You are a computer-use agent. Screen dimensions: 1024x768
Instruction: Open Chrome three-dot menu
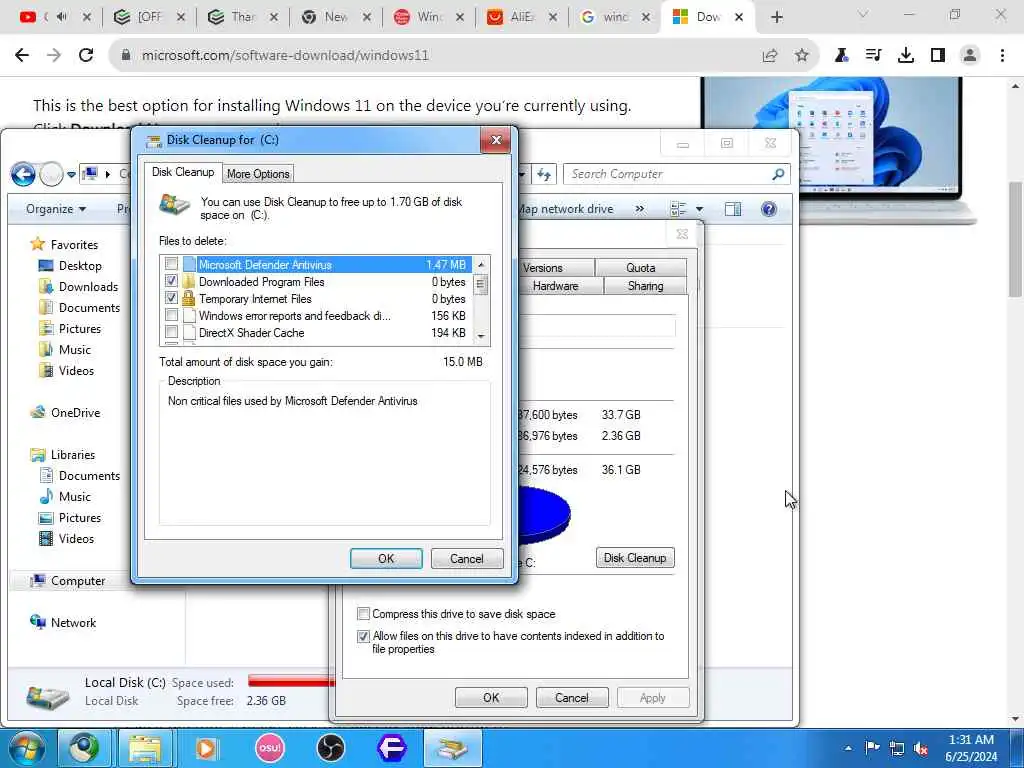1002,56
